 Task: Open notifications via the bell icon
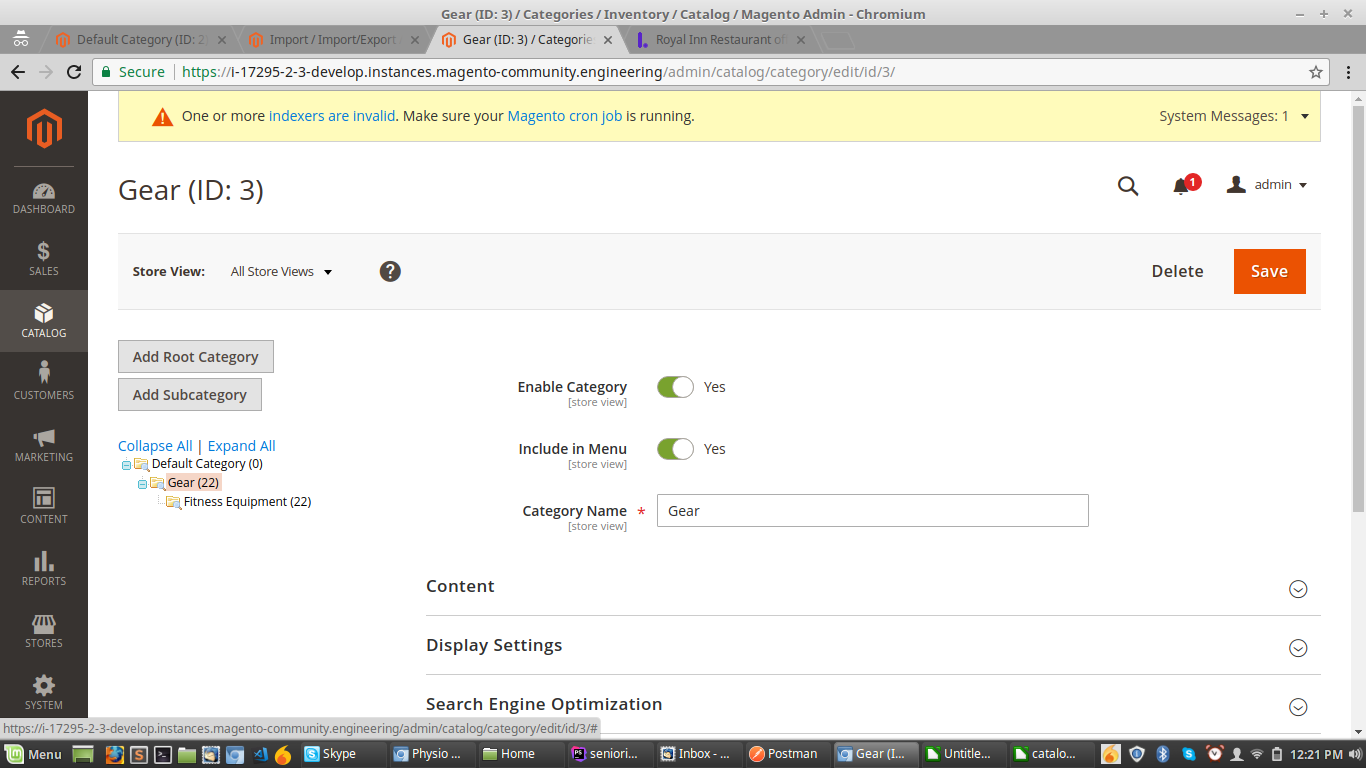[x=1181, y=185]
